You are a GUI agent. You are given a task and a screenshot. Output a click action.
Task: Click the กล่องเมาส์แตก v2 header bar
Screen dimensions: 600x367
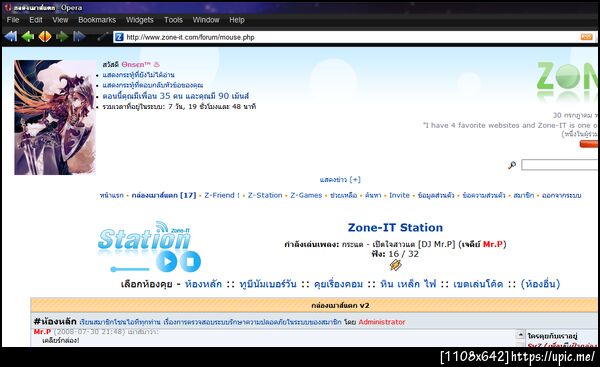point(314,305)
